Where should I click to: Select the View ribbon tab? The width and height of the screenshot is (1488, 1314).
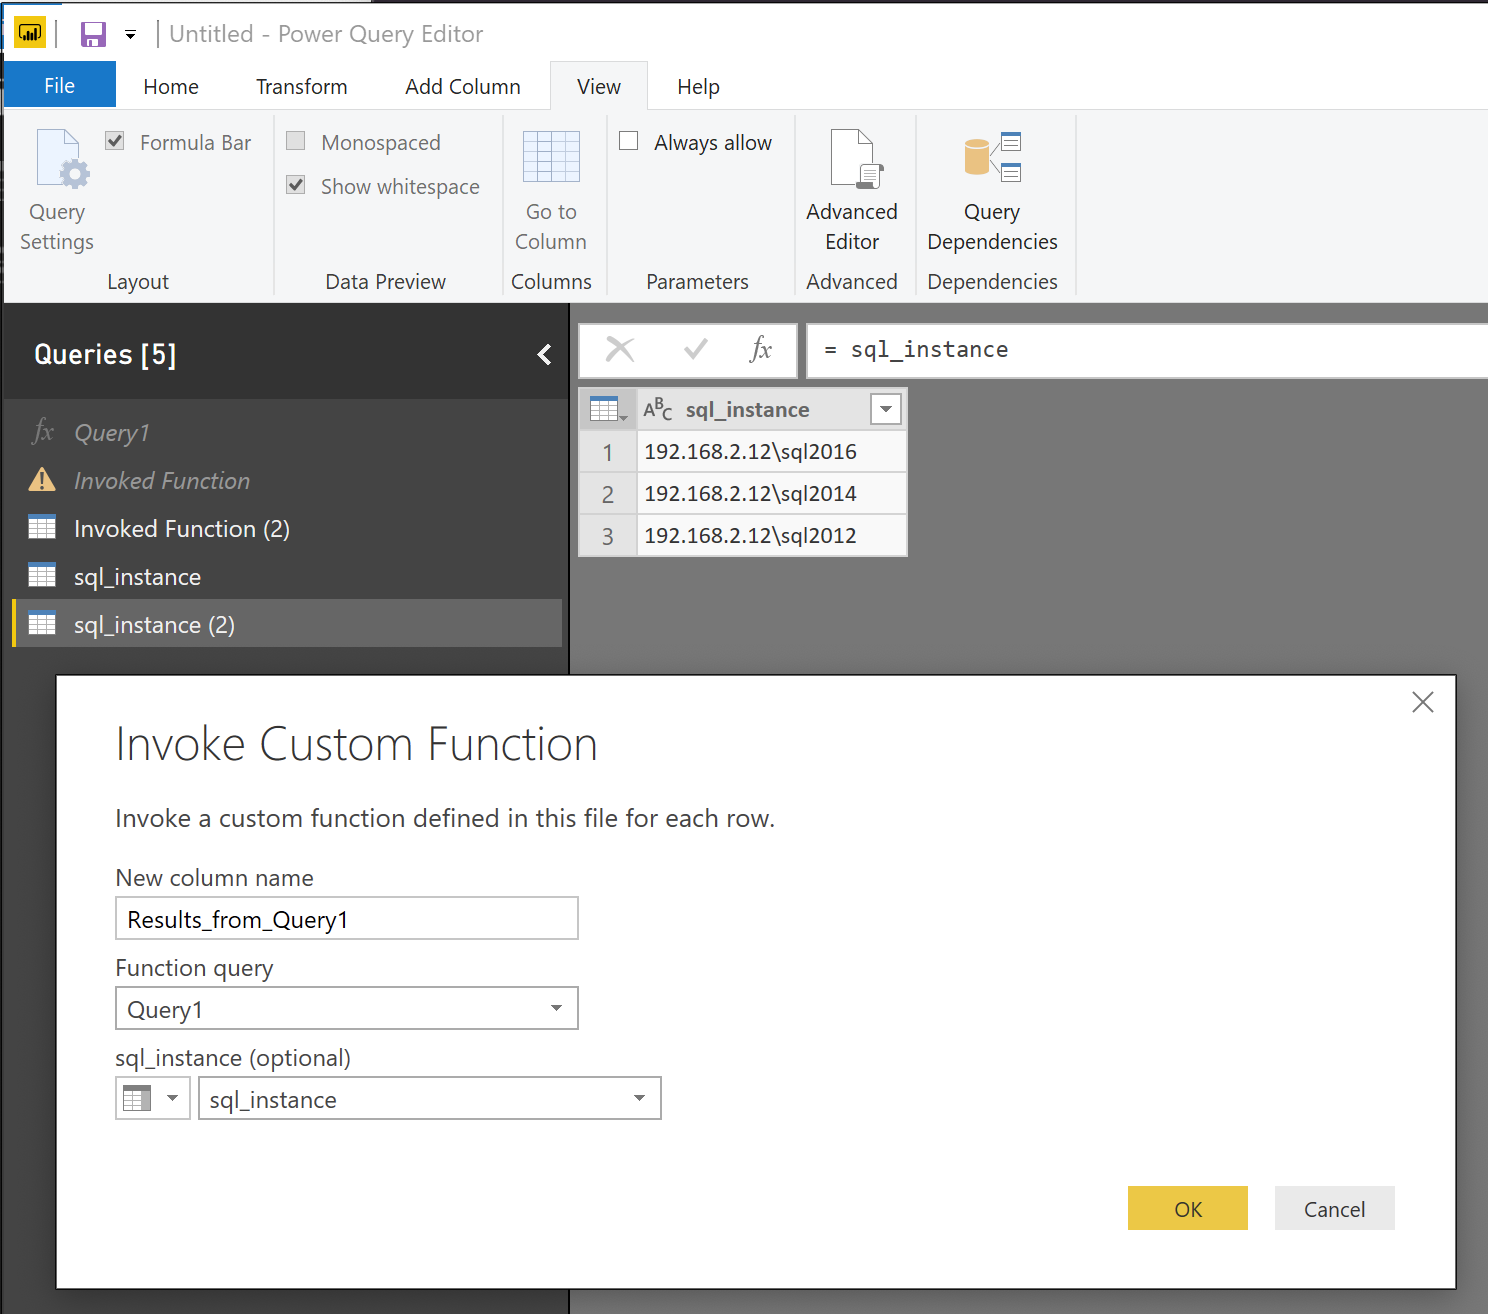(x=599, y=87)
